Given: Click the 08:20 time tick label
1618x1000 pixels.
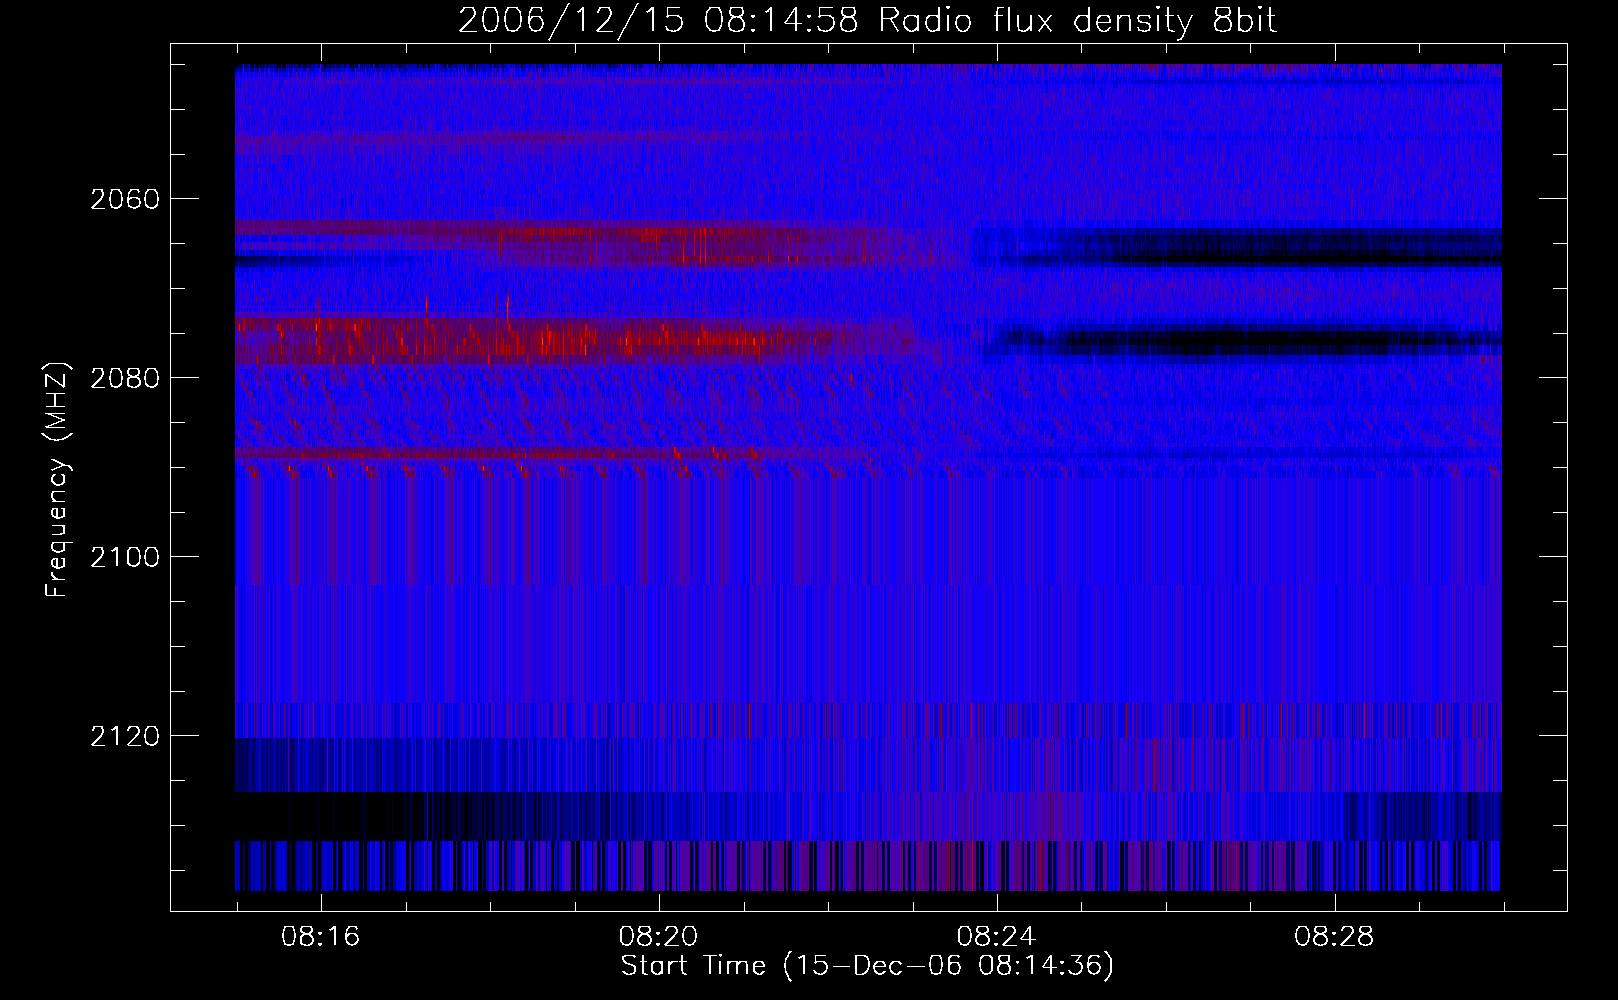Looking at the screenshot, I should (x=659, y=937).
